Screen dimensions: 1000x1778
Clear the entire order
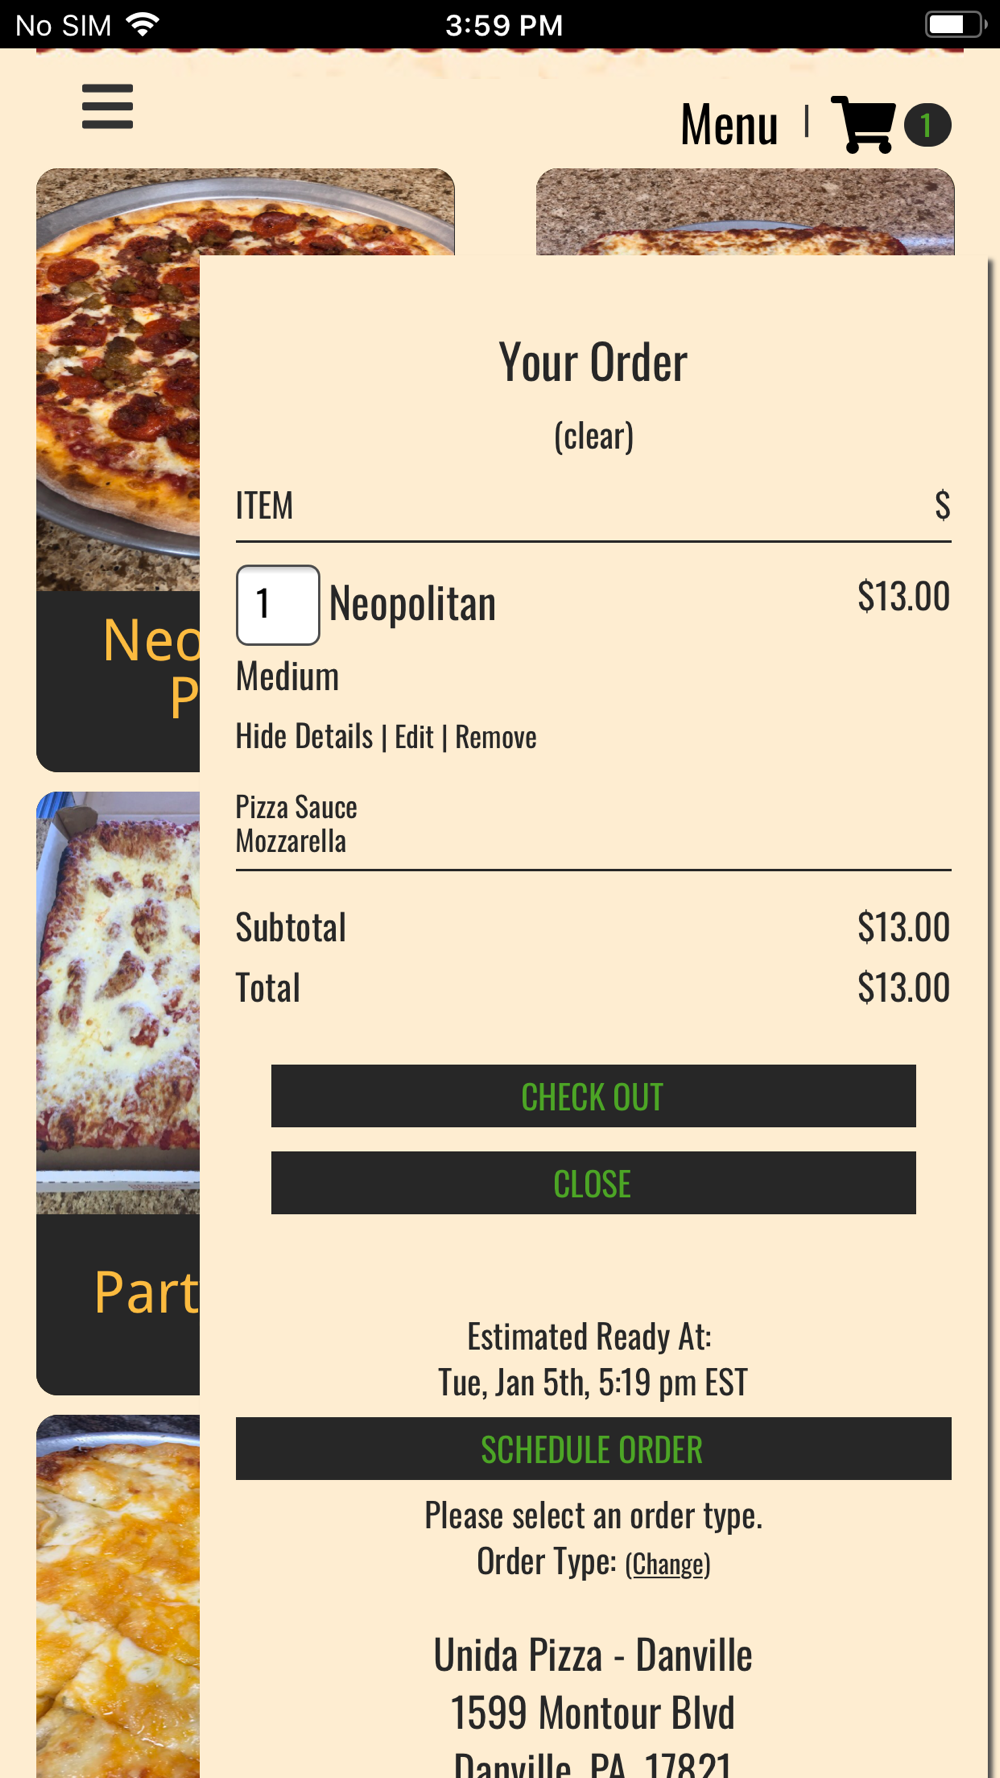coord(593,436)
